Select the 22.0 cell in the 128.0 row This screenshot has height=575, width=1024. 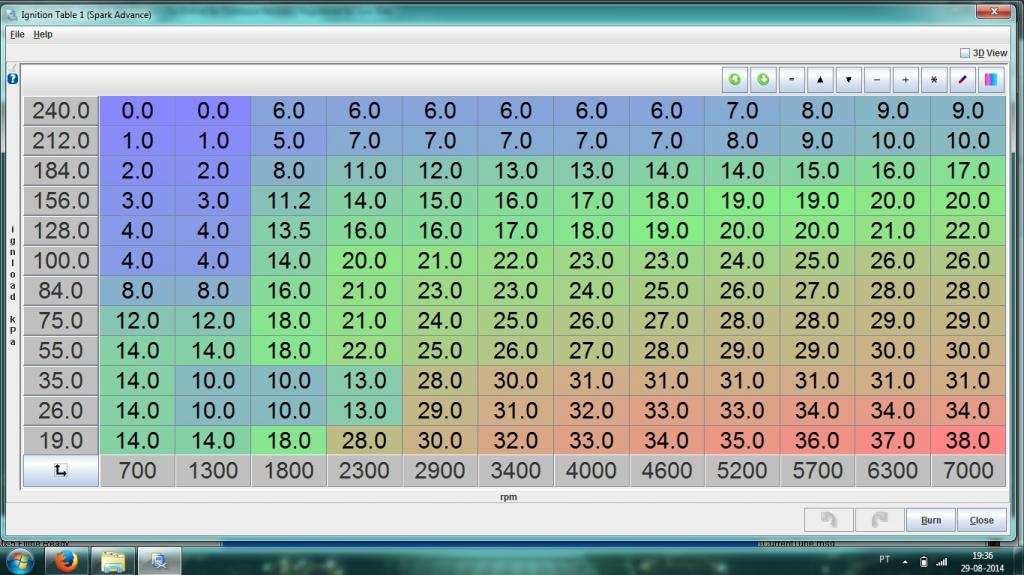pos(968,231)
